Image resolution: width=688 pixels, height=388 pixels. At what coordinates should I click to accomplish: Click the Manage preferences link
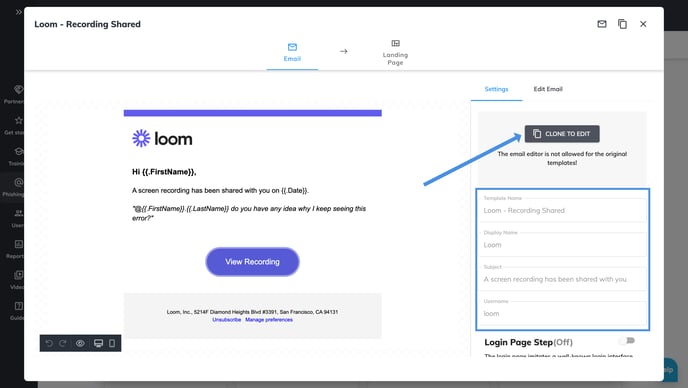(269, 320)
